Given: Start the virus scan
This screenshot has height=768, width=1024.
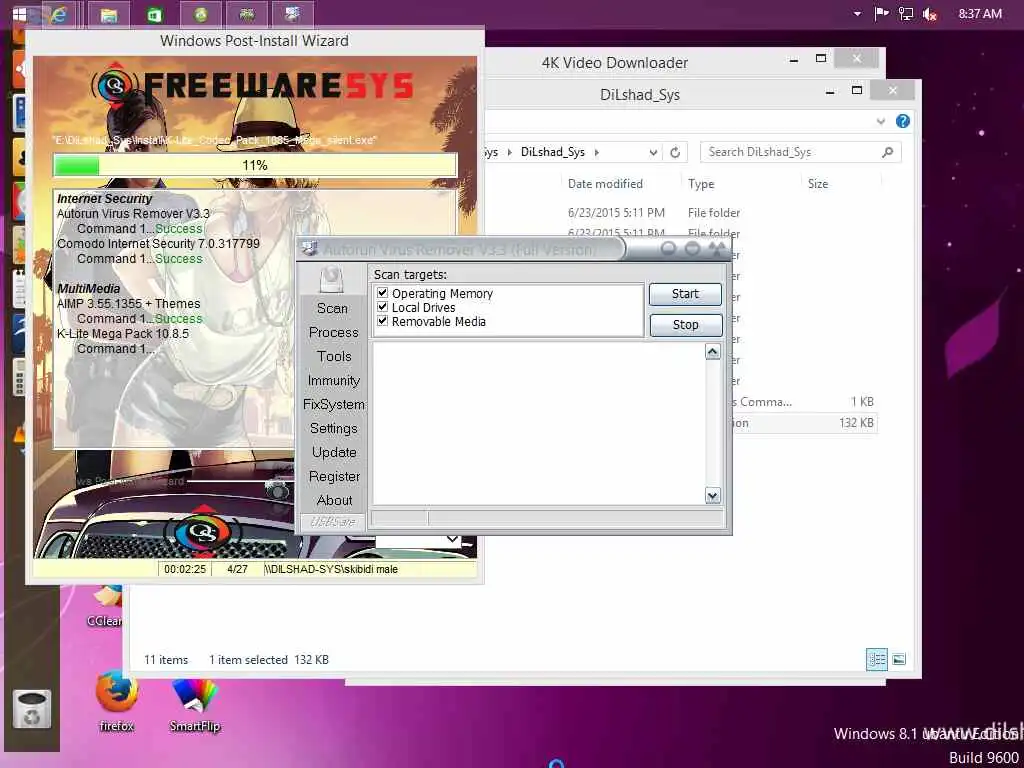Looking at the screenshot, I should (x=685, y=294).
